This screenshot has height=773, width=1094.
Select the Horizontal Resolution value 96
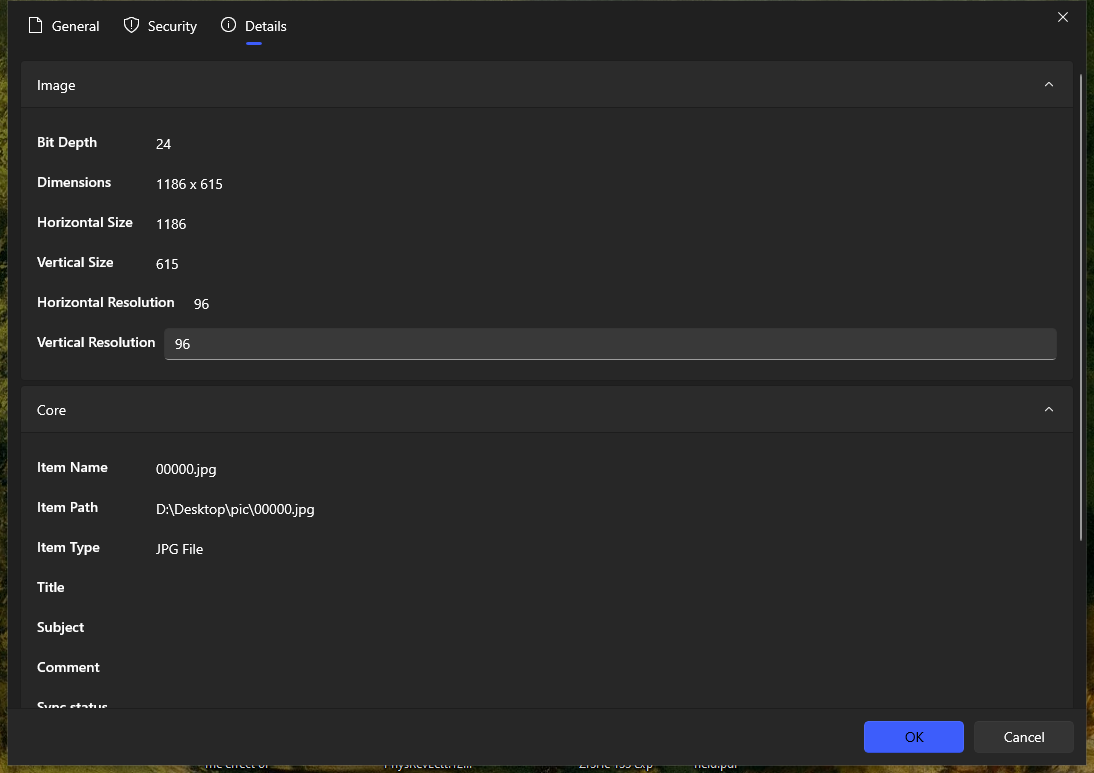(202, 304)
